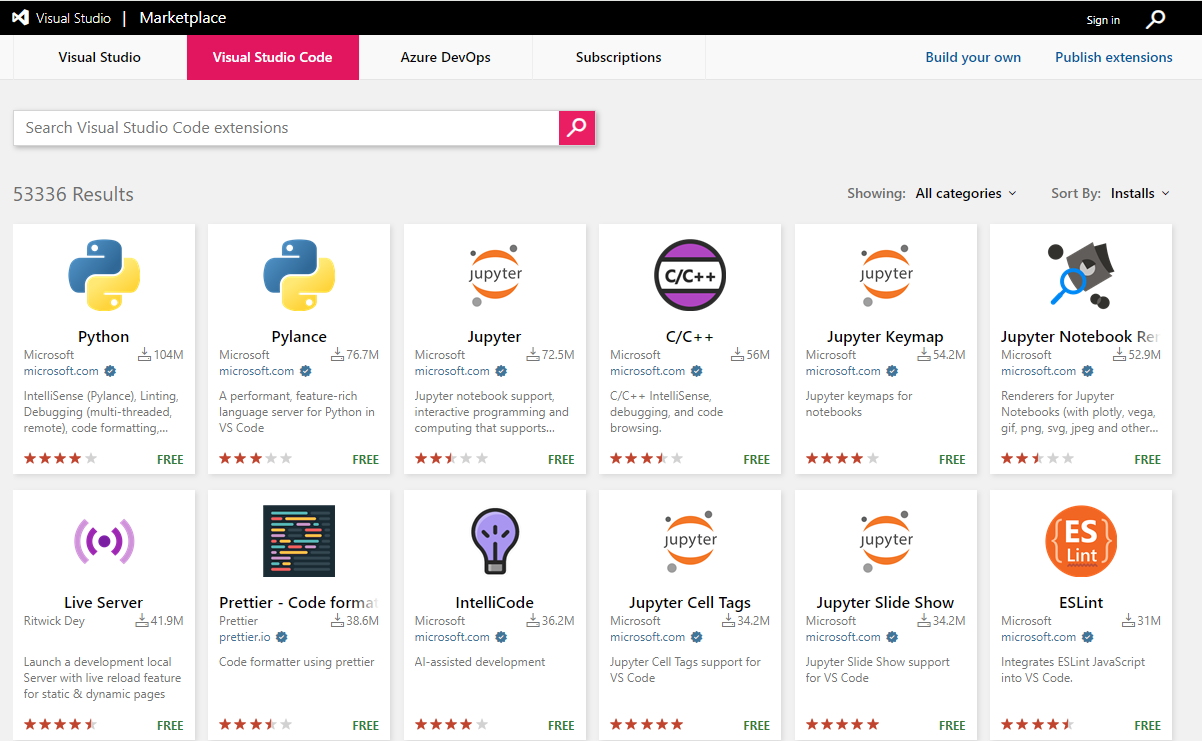Select the IntelliCode lightbulb icon
The height and width of the screenshot is (741, 1202).
click(495, 541)
